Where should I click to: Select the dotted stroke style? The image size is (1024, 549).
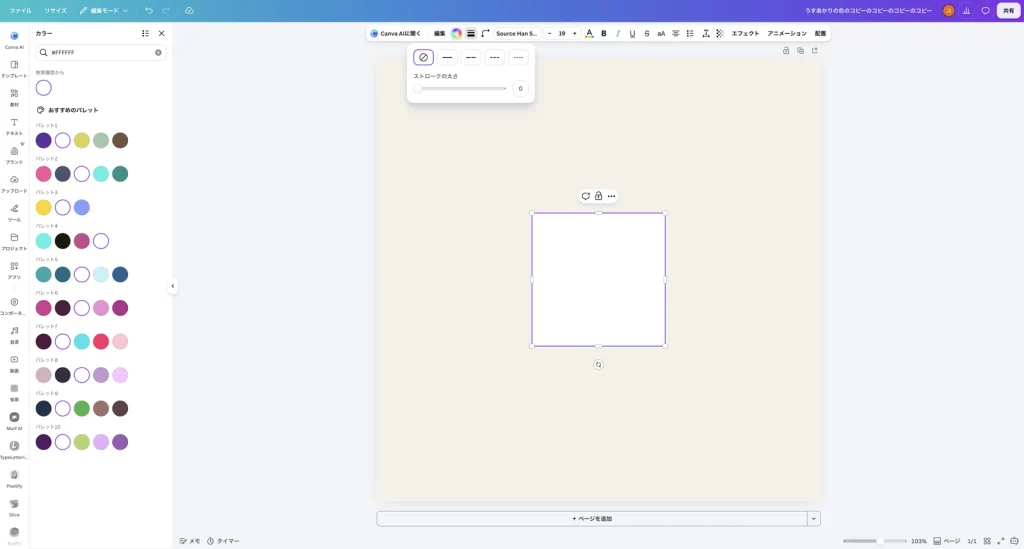pos(519,57)
